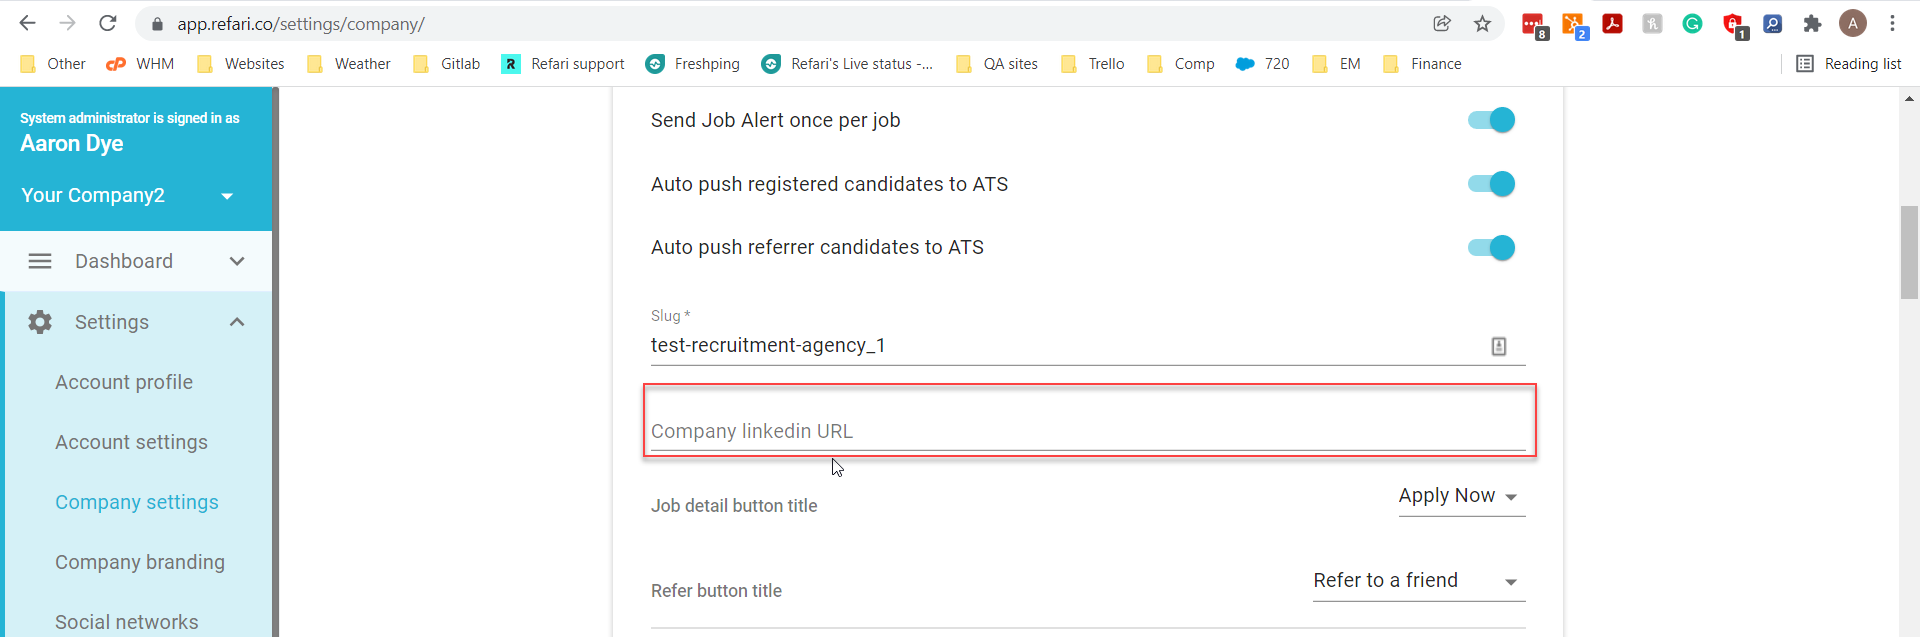Click the Company linkedin URL input field
This screenshot has width=1920, height=637.
1088,431
